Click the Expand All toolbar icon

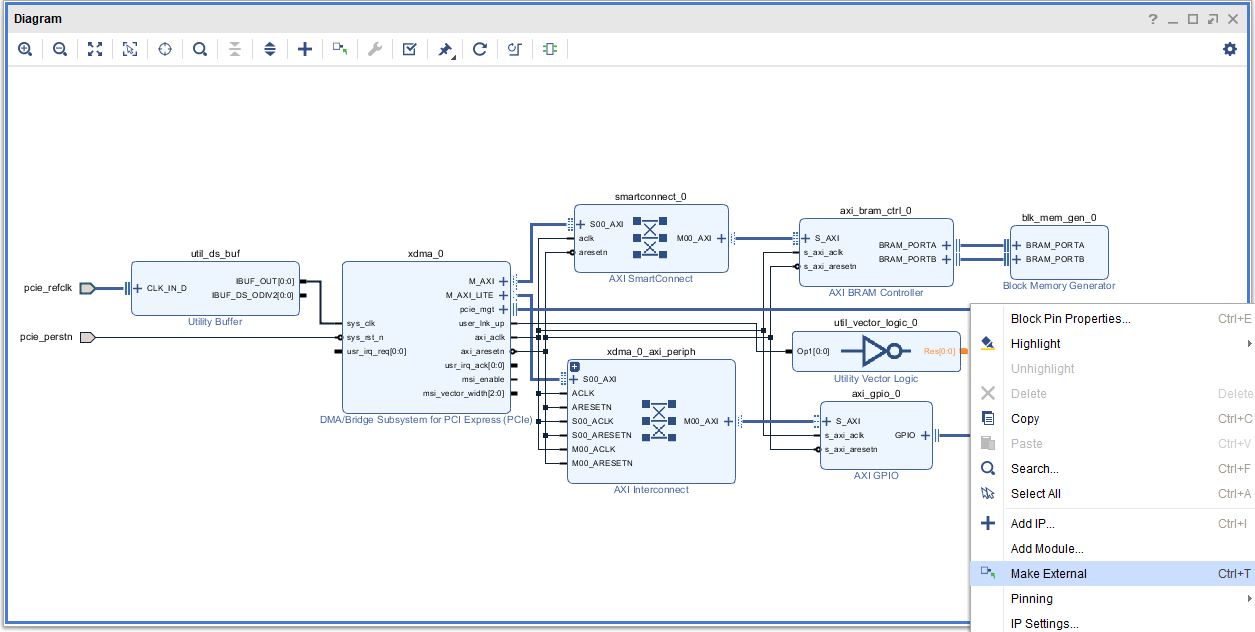(x=270, y=49)
